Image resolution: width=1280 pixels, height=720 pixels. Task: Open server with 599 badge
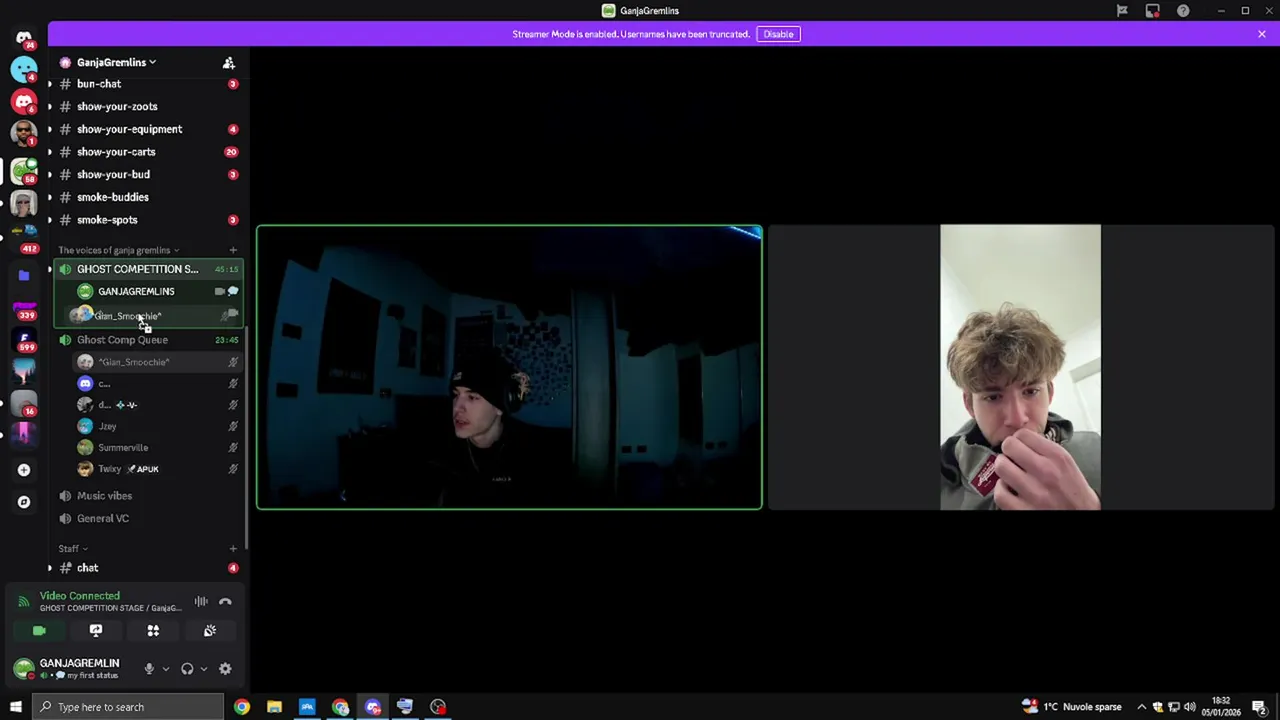tap(24, 339)
